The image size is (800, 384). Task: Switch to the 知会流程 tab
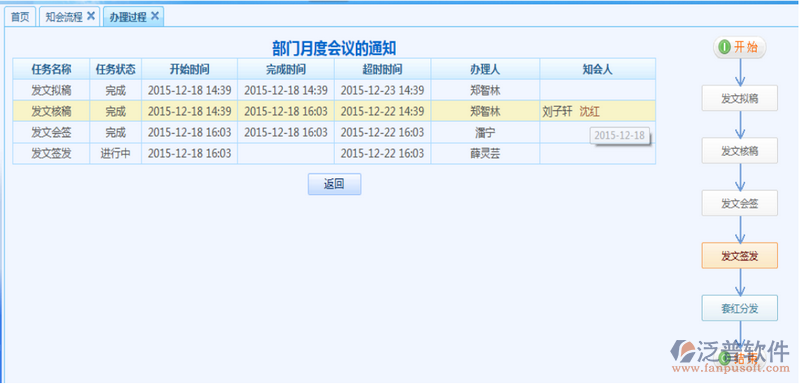point(63,17)
